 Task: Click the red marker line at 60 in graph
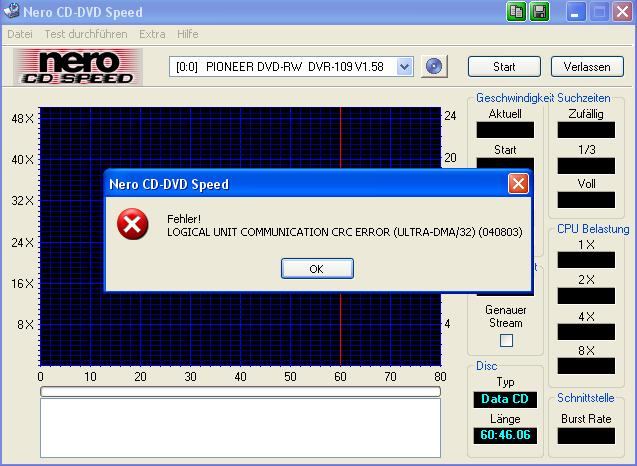pyautogui.click(x=340, y=138)
